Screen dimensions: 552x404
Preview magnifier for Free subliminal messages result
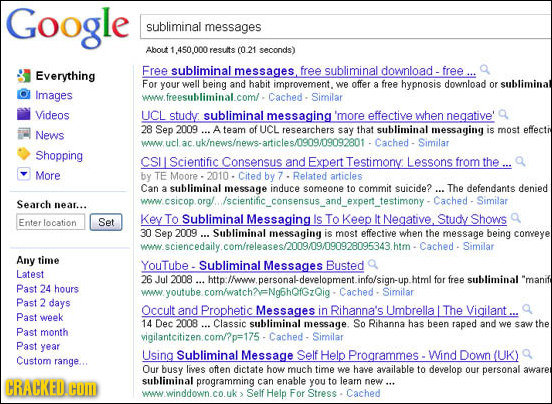(x=485, y=69)
